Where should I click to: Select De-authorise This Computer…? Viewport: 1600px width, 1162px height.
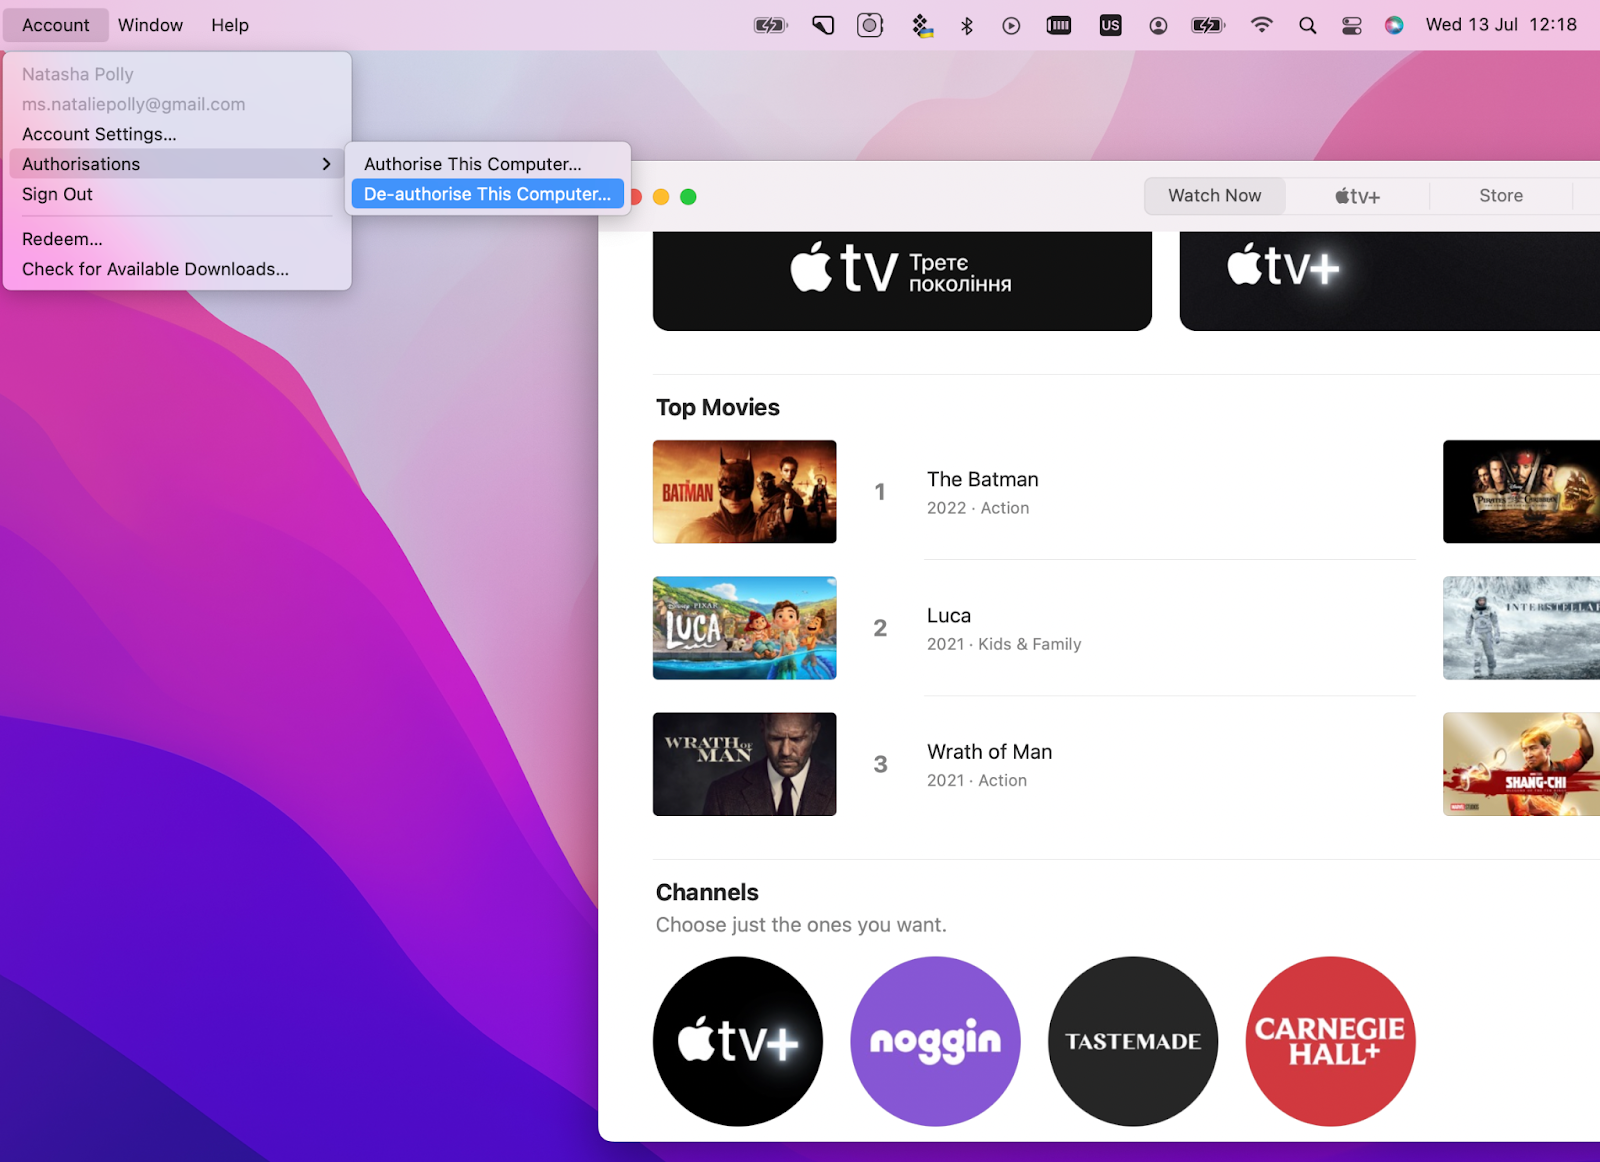point(488,194)
